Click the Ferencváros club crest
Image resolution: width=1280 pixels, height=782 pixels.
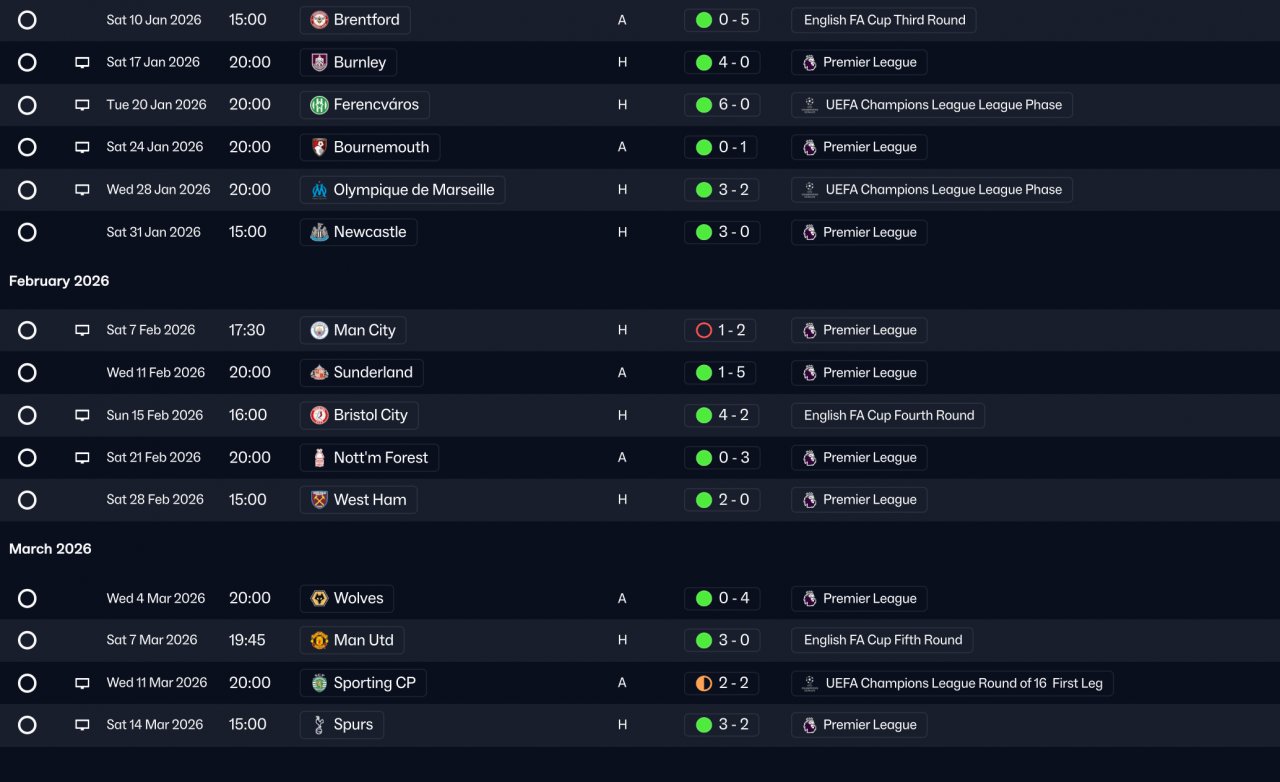click(319, 105)
